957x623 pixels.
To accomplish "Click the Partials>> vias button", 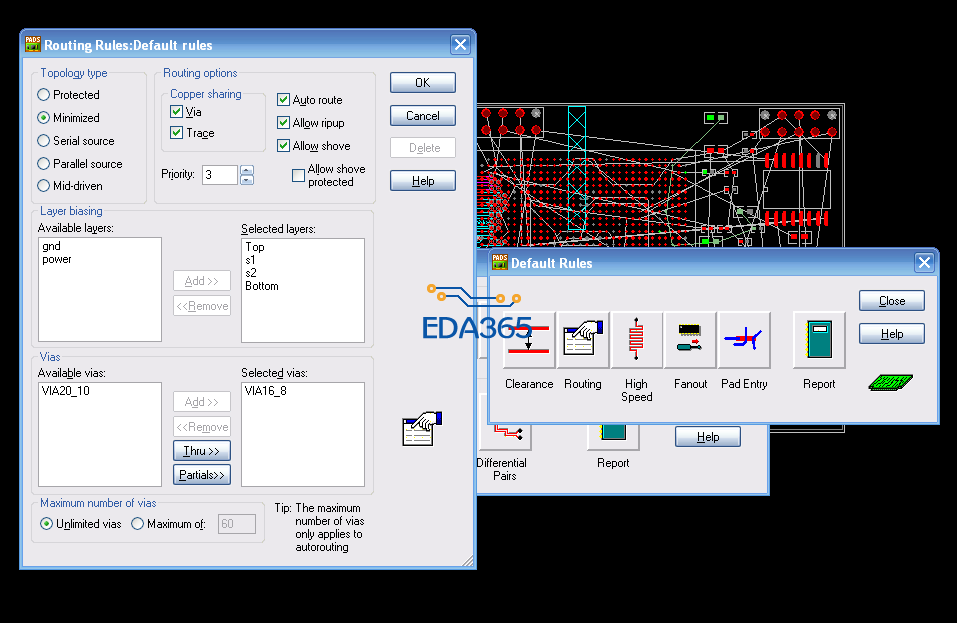I will 202,475.
